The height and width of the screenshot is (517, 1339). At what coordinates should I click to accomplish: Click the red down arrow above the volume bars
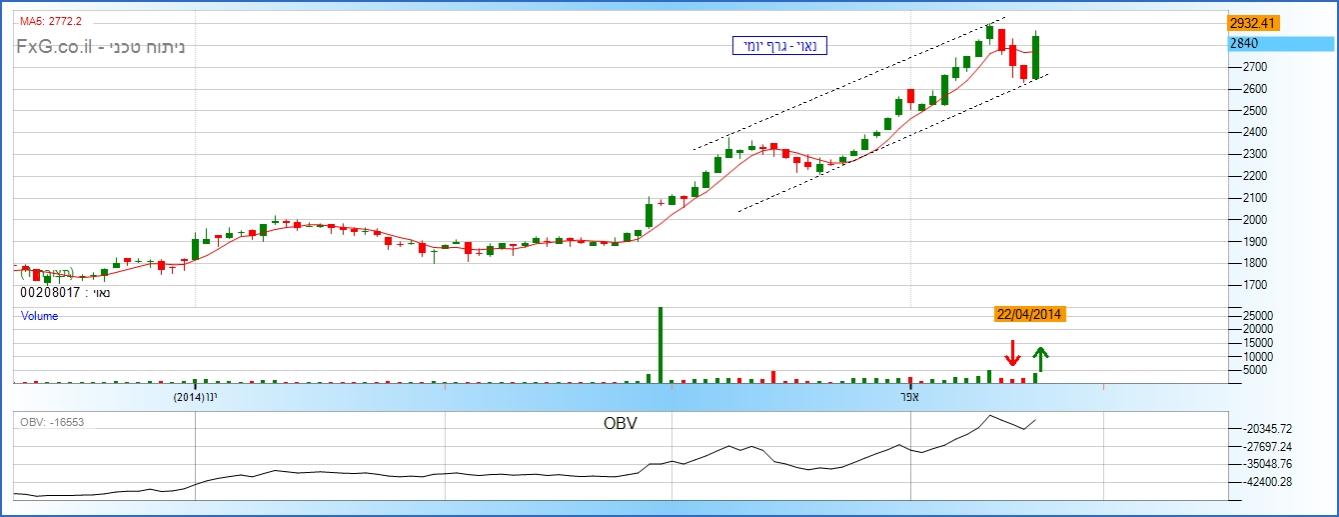pos(1011,353)
